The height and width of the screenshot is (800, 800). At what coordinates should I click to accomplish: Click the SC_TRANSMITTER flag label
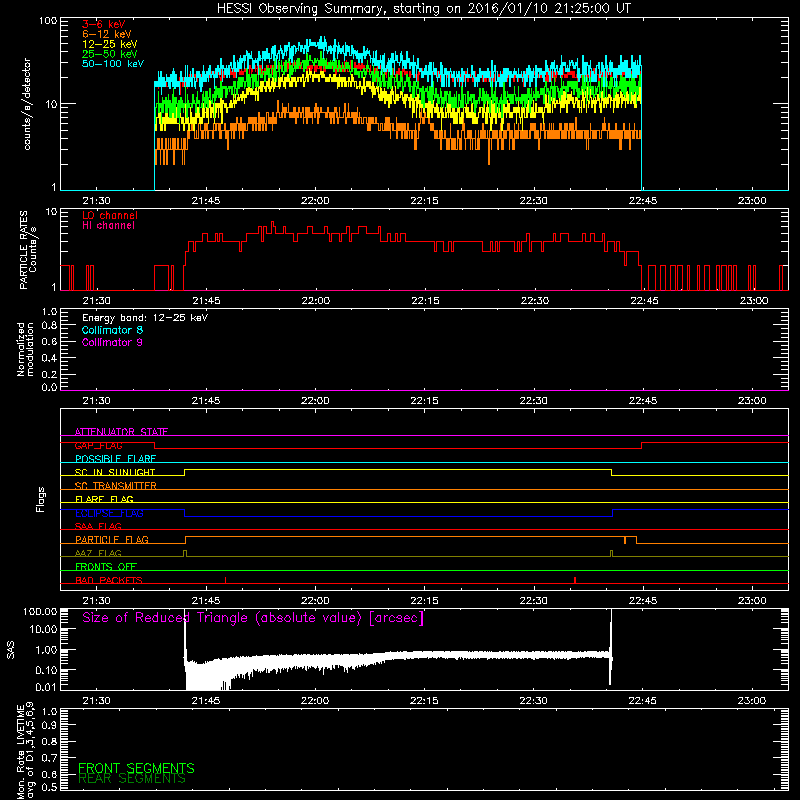point(115,486)
